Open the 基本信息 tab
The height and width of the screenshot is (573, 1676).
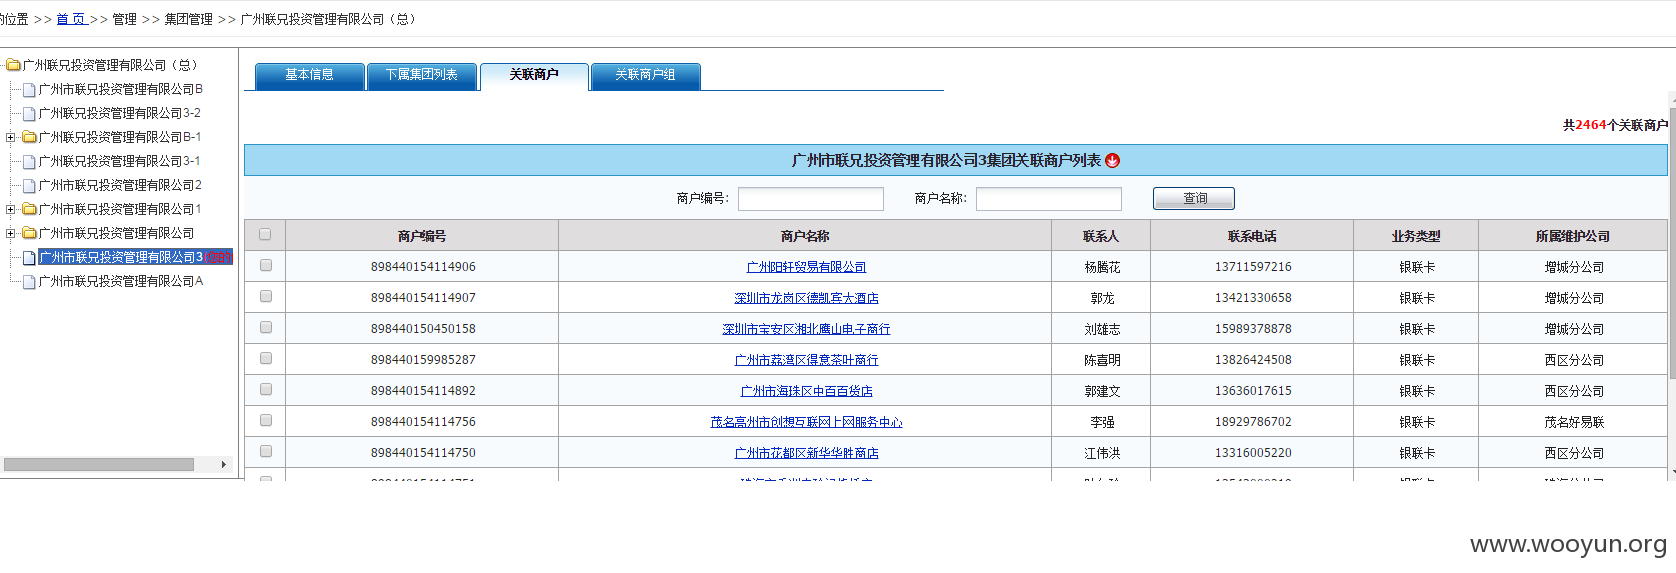(309, 76)
